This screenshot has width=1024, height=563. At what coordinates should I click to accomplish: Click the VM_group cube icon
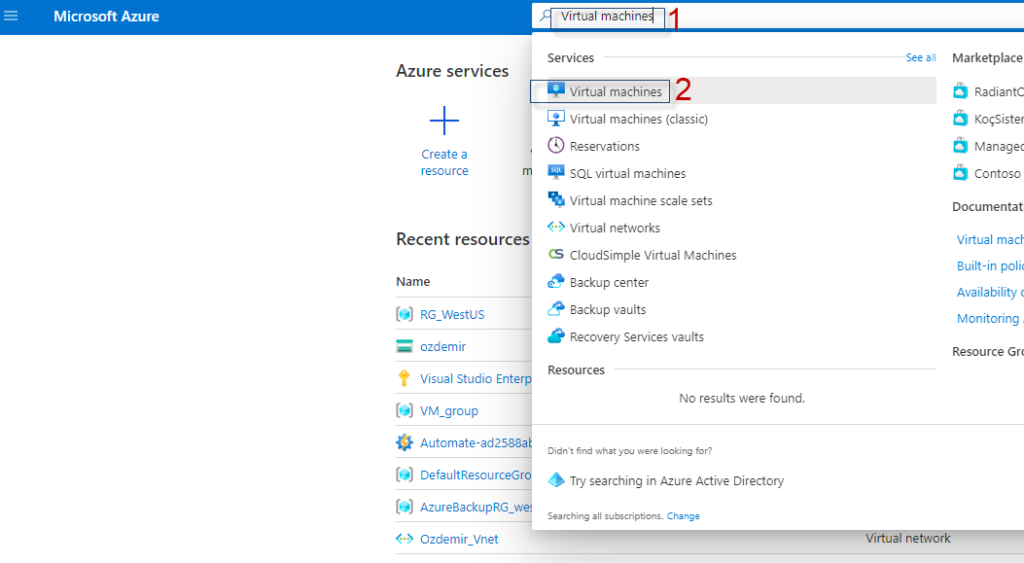coord(404,410)
